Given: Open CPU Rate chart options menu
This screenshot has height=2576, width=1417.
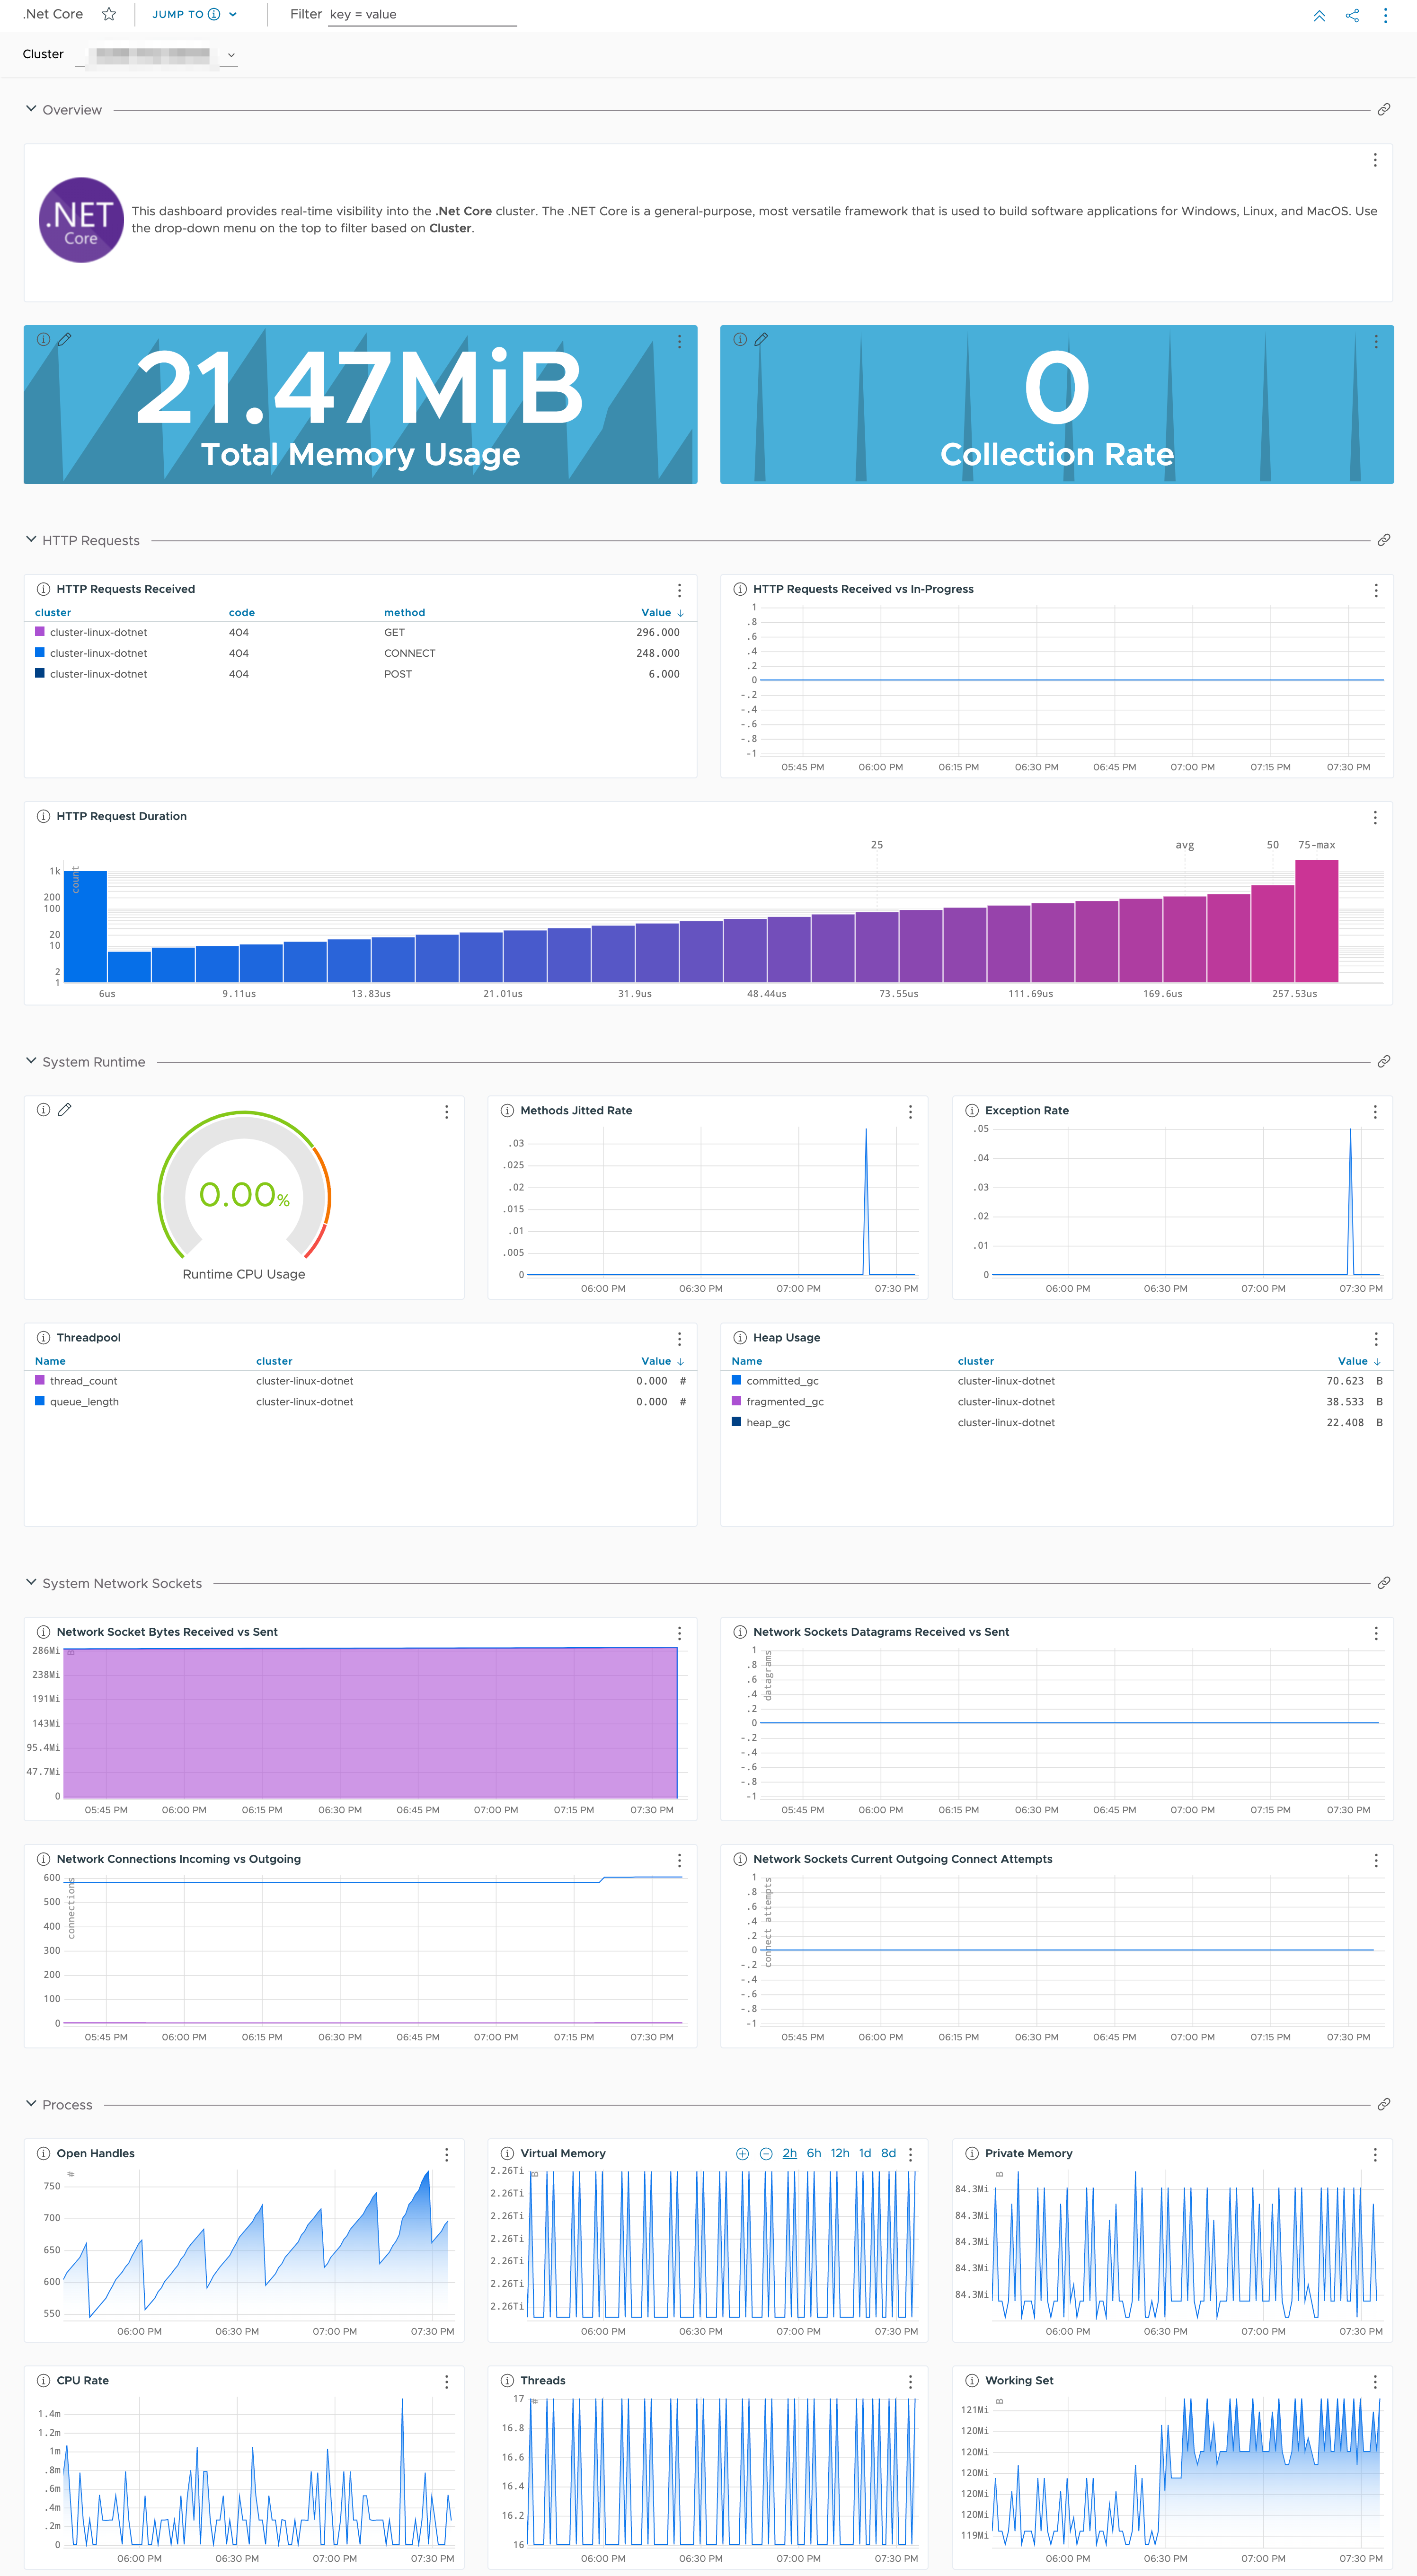Looking at the screenshot, I should click(x=446, y=2382).
